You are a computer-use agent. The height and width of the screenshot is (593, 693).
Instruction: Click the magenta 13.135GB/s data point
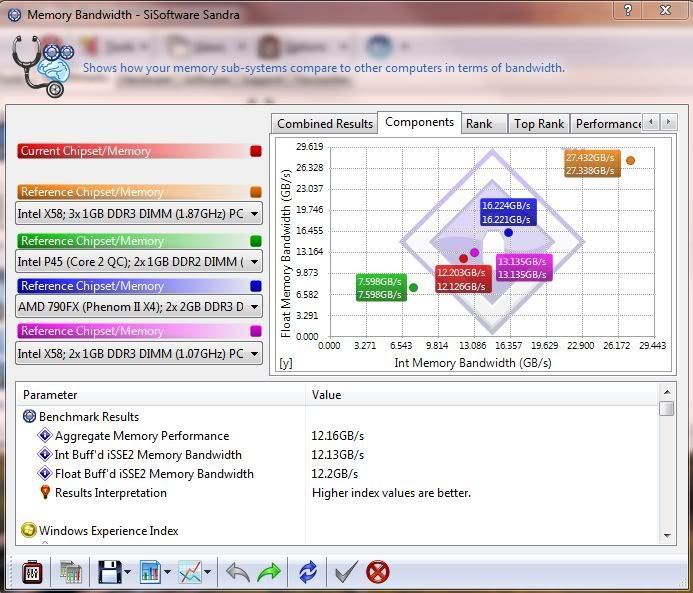(475, 252)
